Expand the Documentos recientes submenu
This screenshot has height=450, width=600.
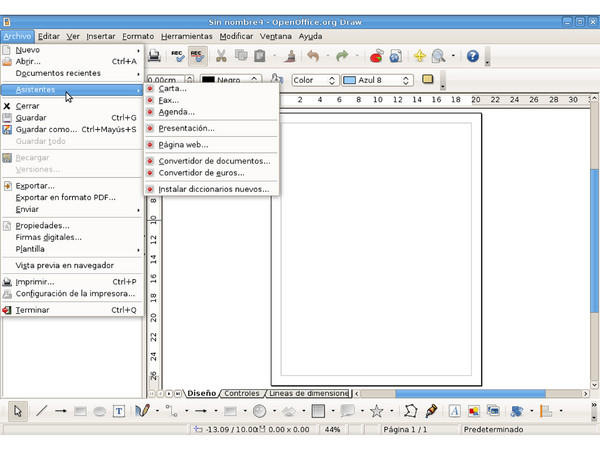point(72,73)
